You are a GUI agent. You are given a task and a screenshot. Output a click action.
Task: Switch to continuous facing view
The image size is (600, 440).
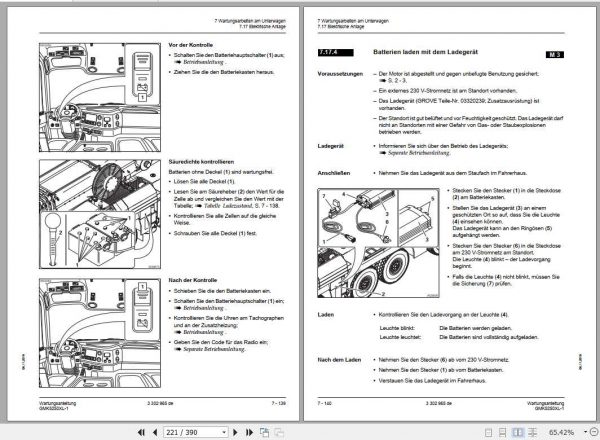[x=532, y=433]
